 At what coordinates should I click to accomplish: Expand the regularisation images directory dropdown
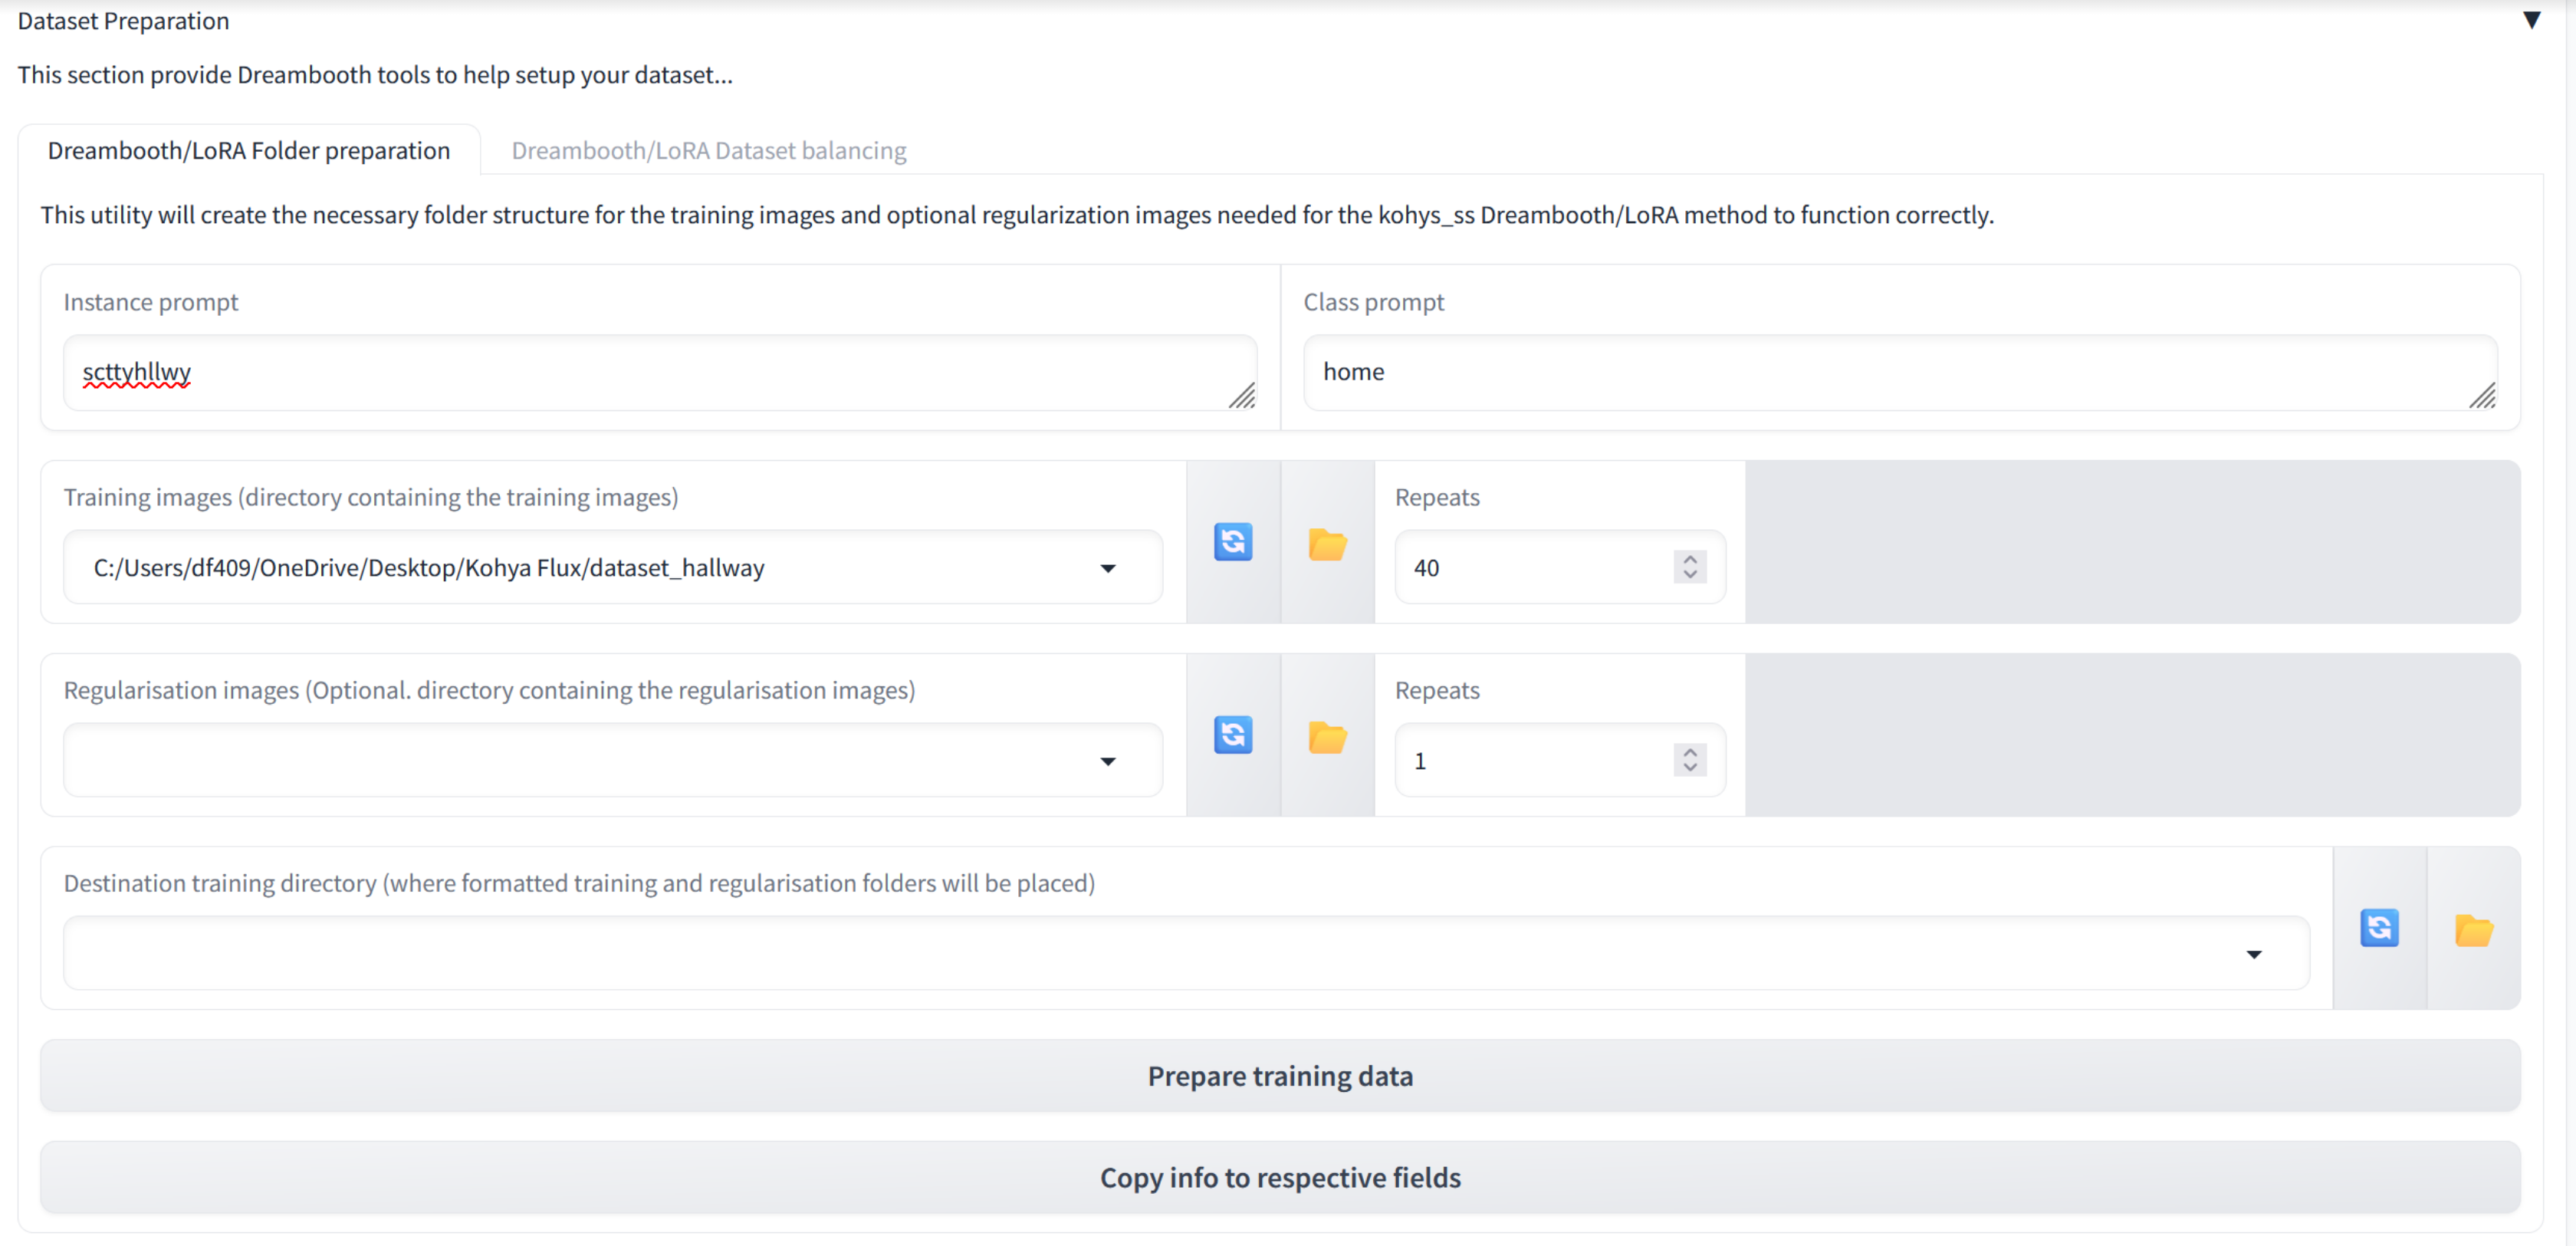1107,761
